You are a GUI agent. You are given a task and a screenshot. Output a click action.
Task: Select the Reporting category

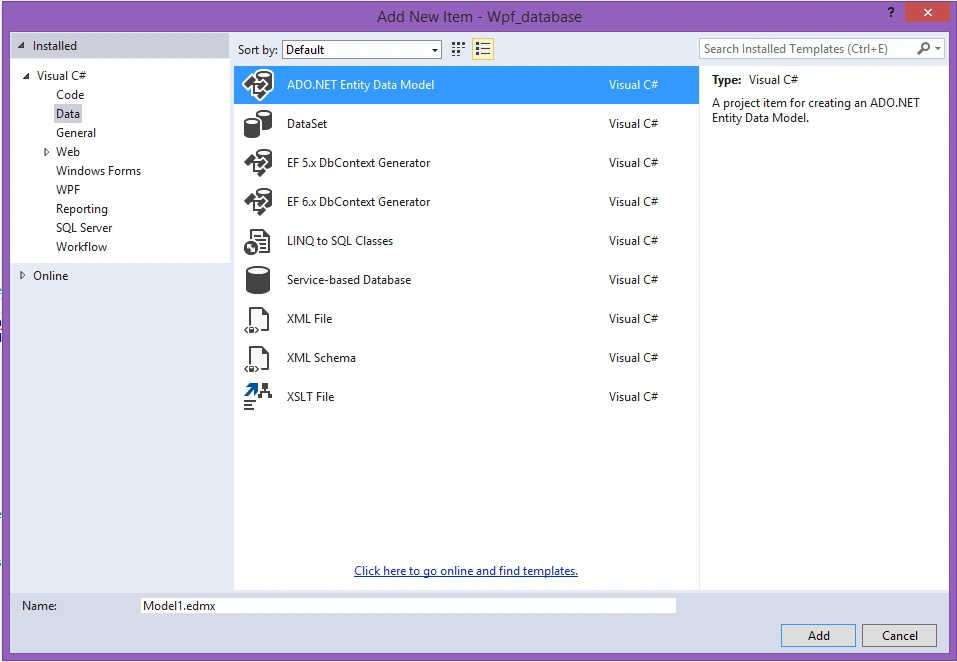(x=82, y=209)
